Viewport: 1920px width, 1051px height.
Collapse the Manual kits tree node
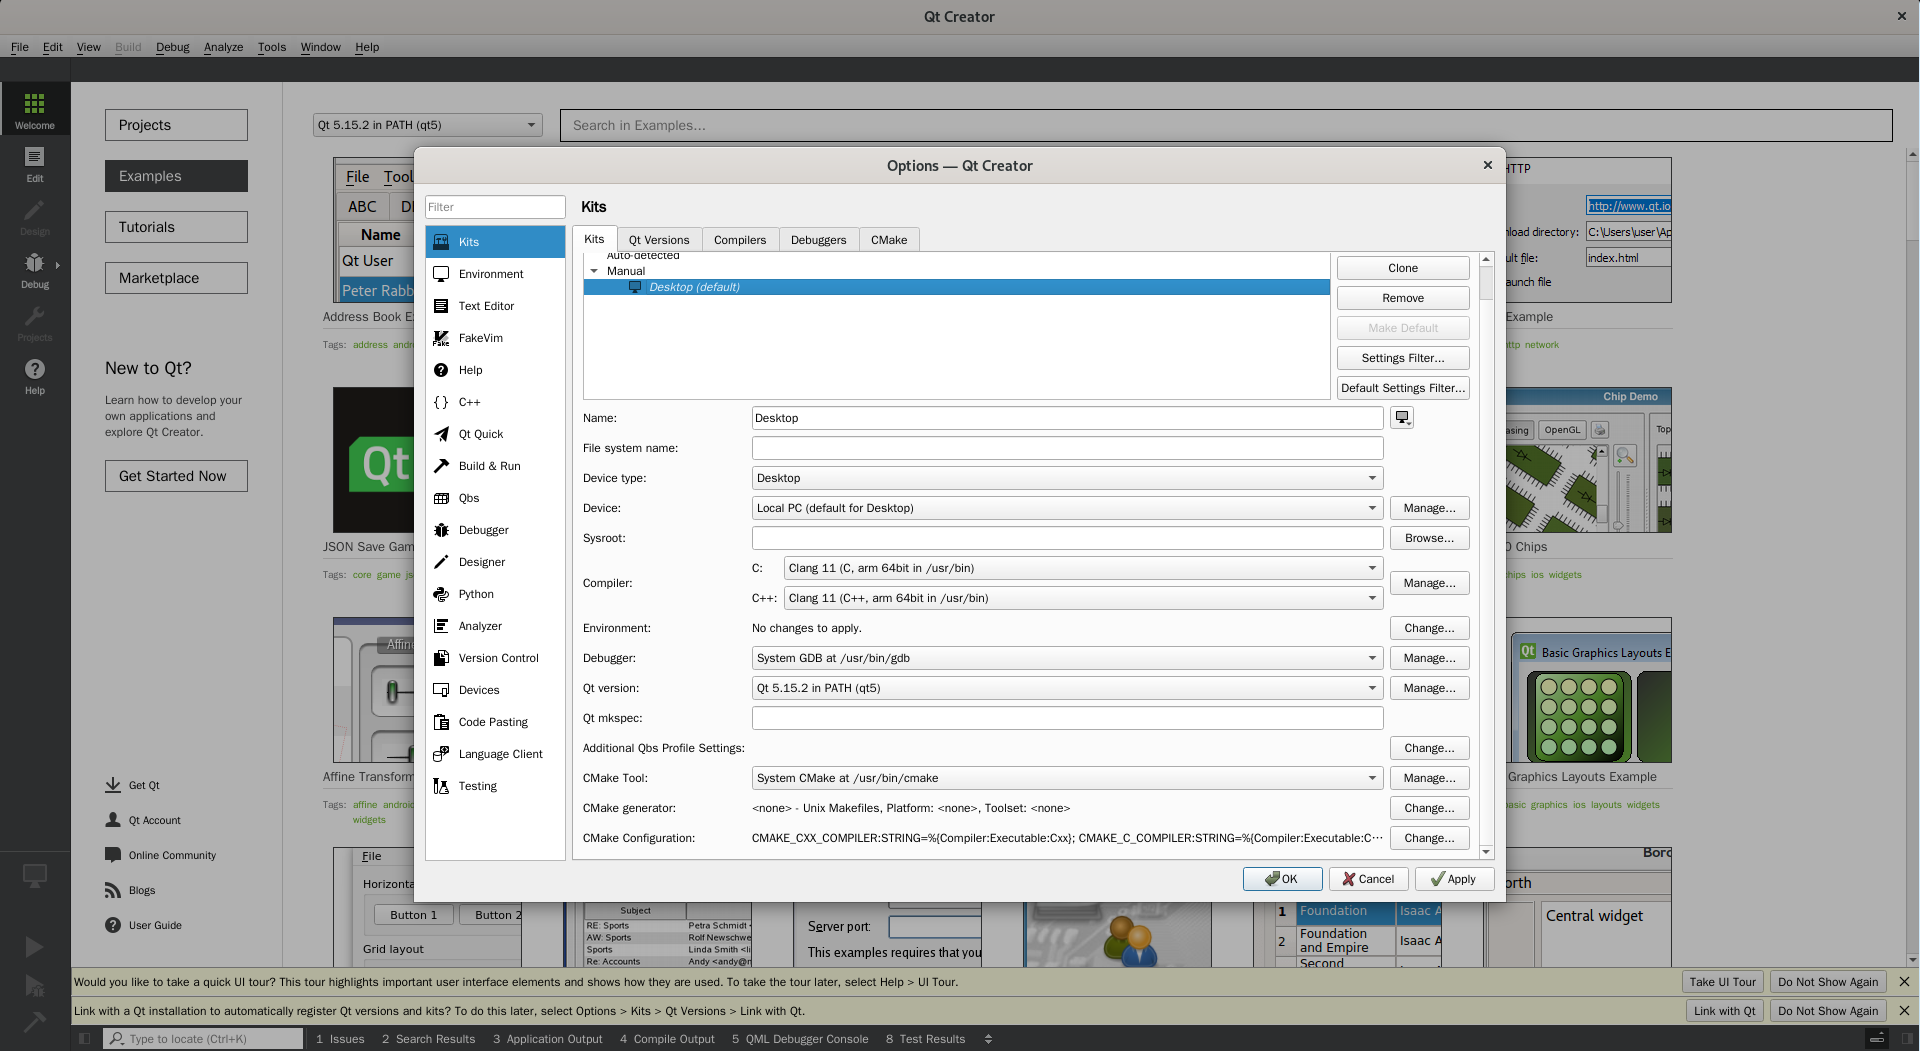(594, 271)
